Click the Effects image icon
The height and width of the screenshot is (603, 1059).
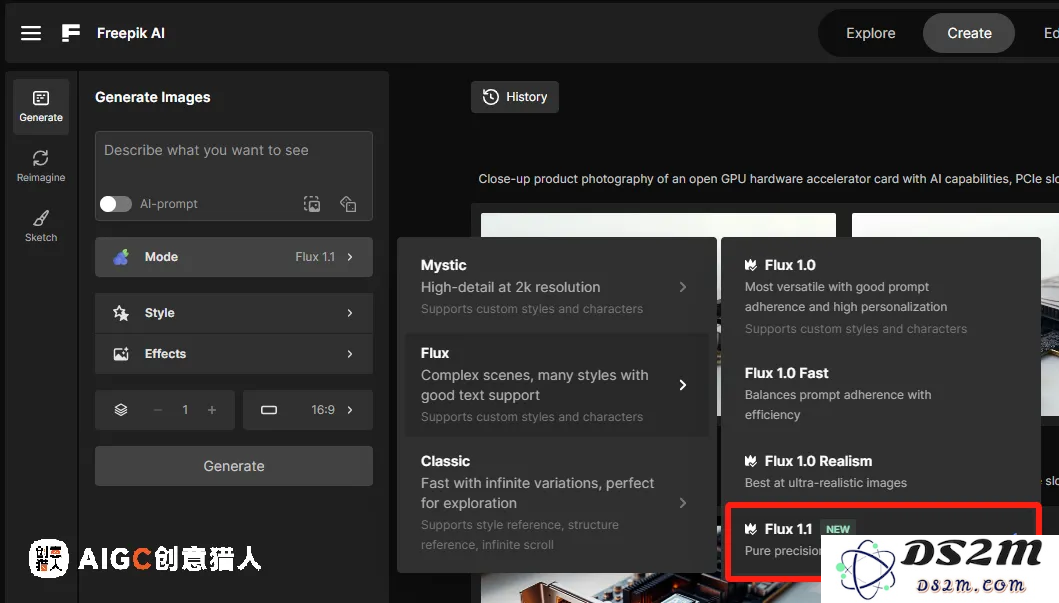[x=121, y=354]
